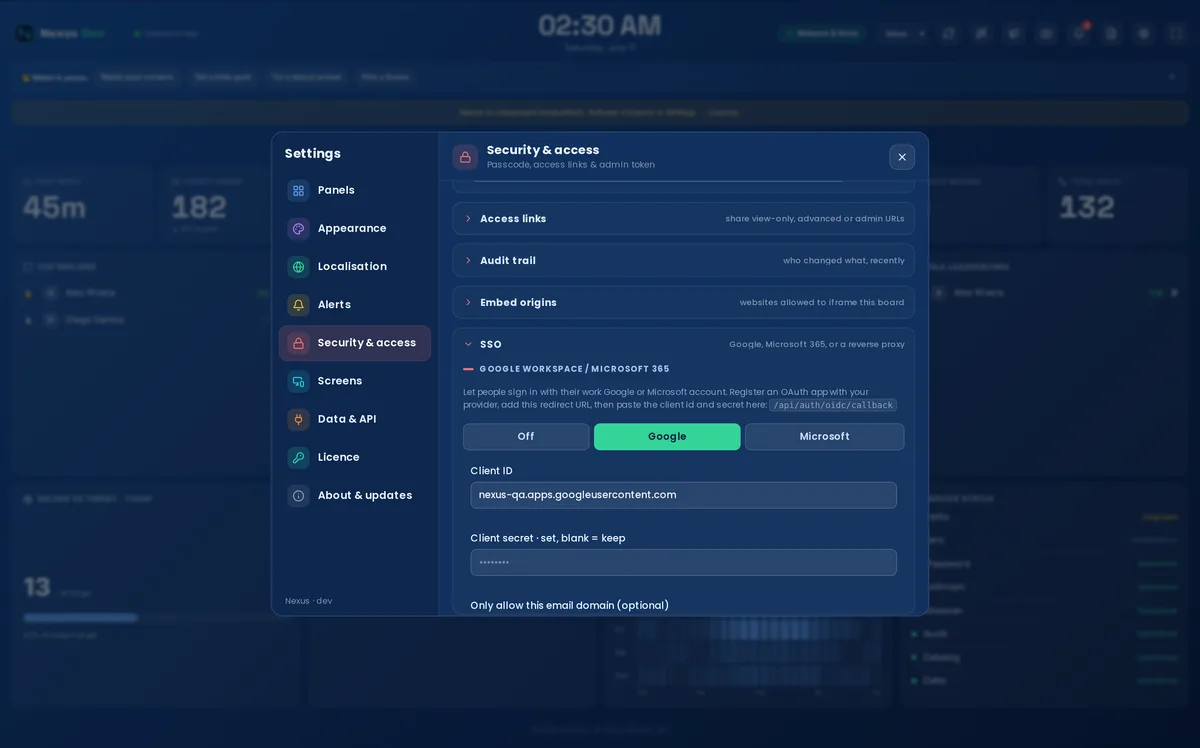Focus the Client secret password field
Image resolution: width=1200 pixels, height=748 pixels.
click(x=684, y=562)
